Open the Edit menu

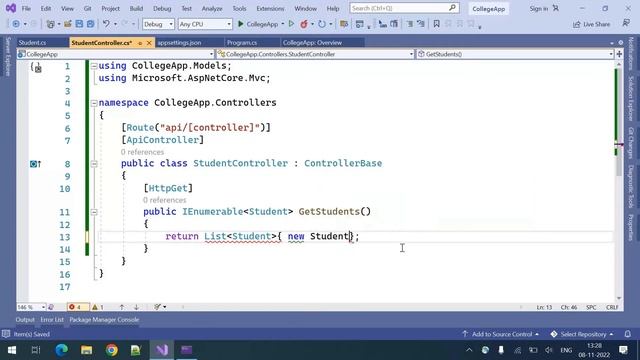[x=46, y=8]
